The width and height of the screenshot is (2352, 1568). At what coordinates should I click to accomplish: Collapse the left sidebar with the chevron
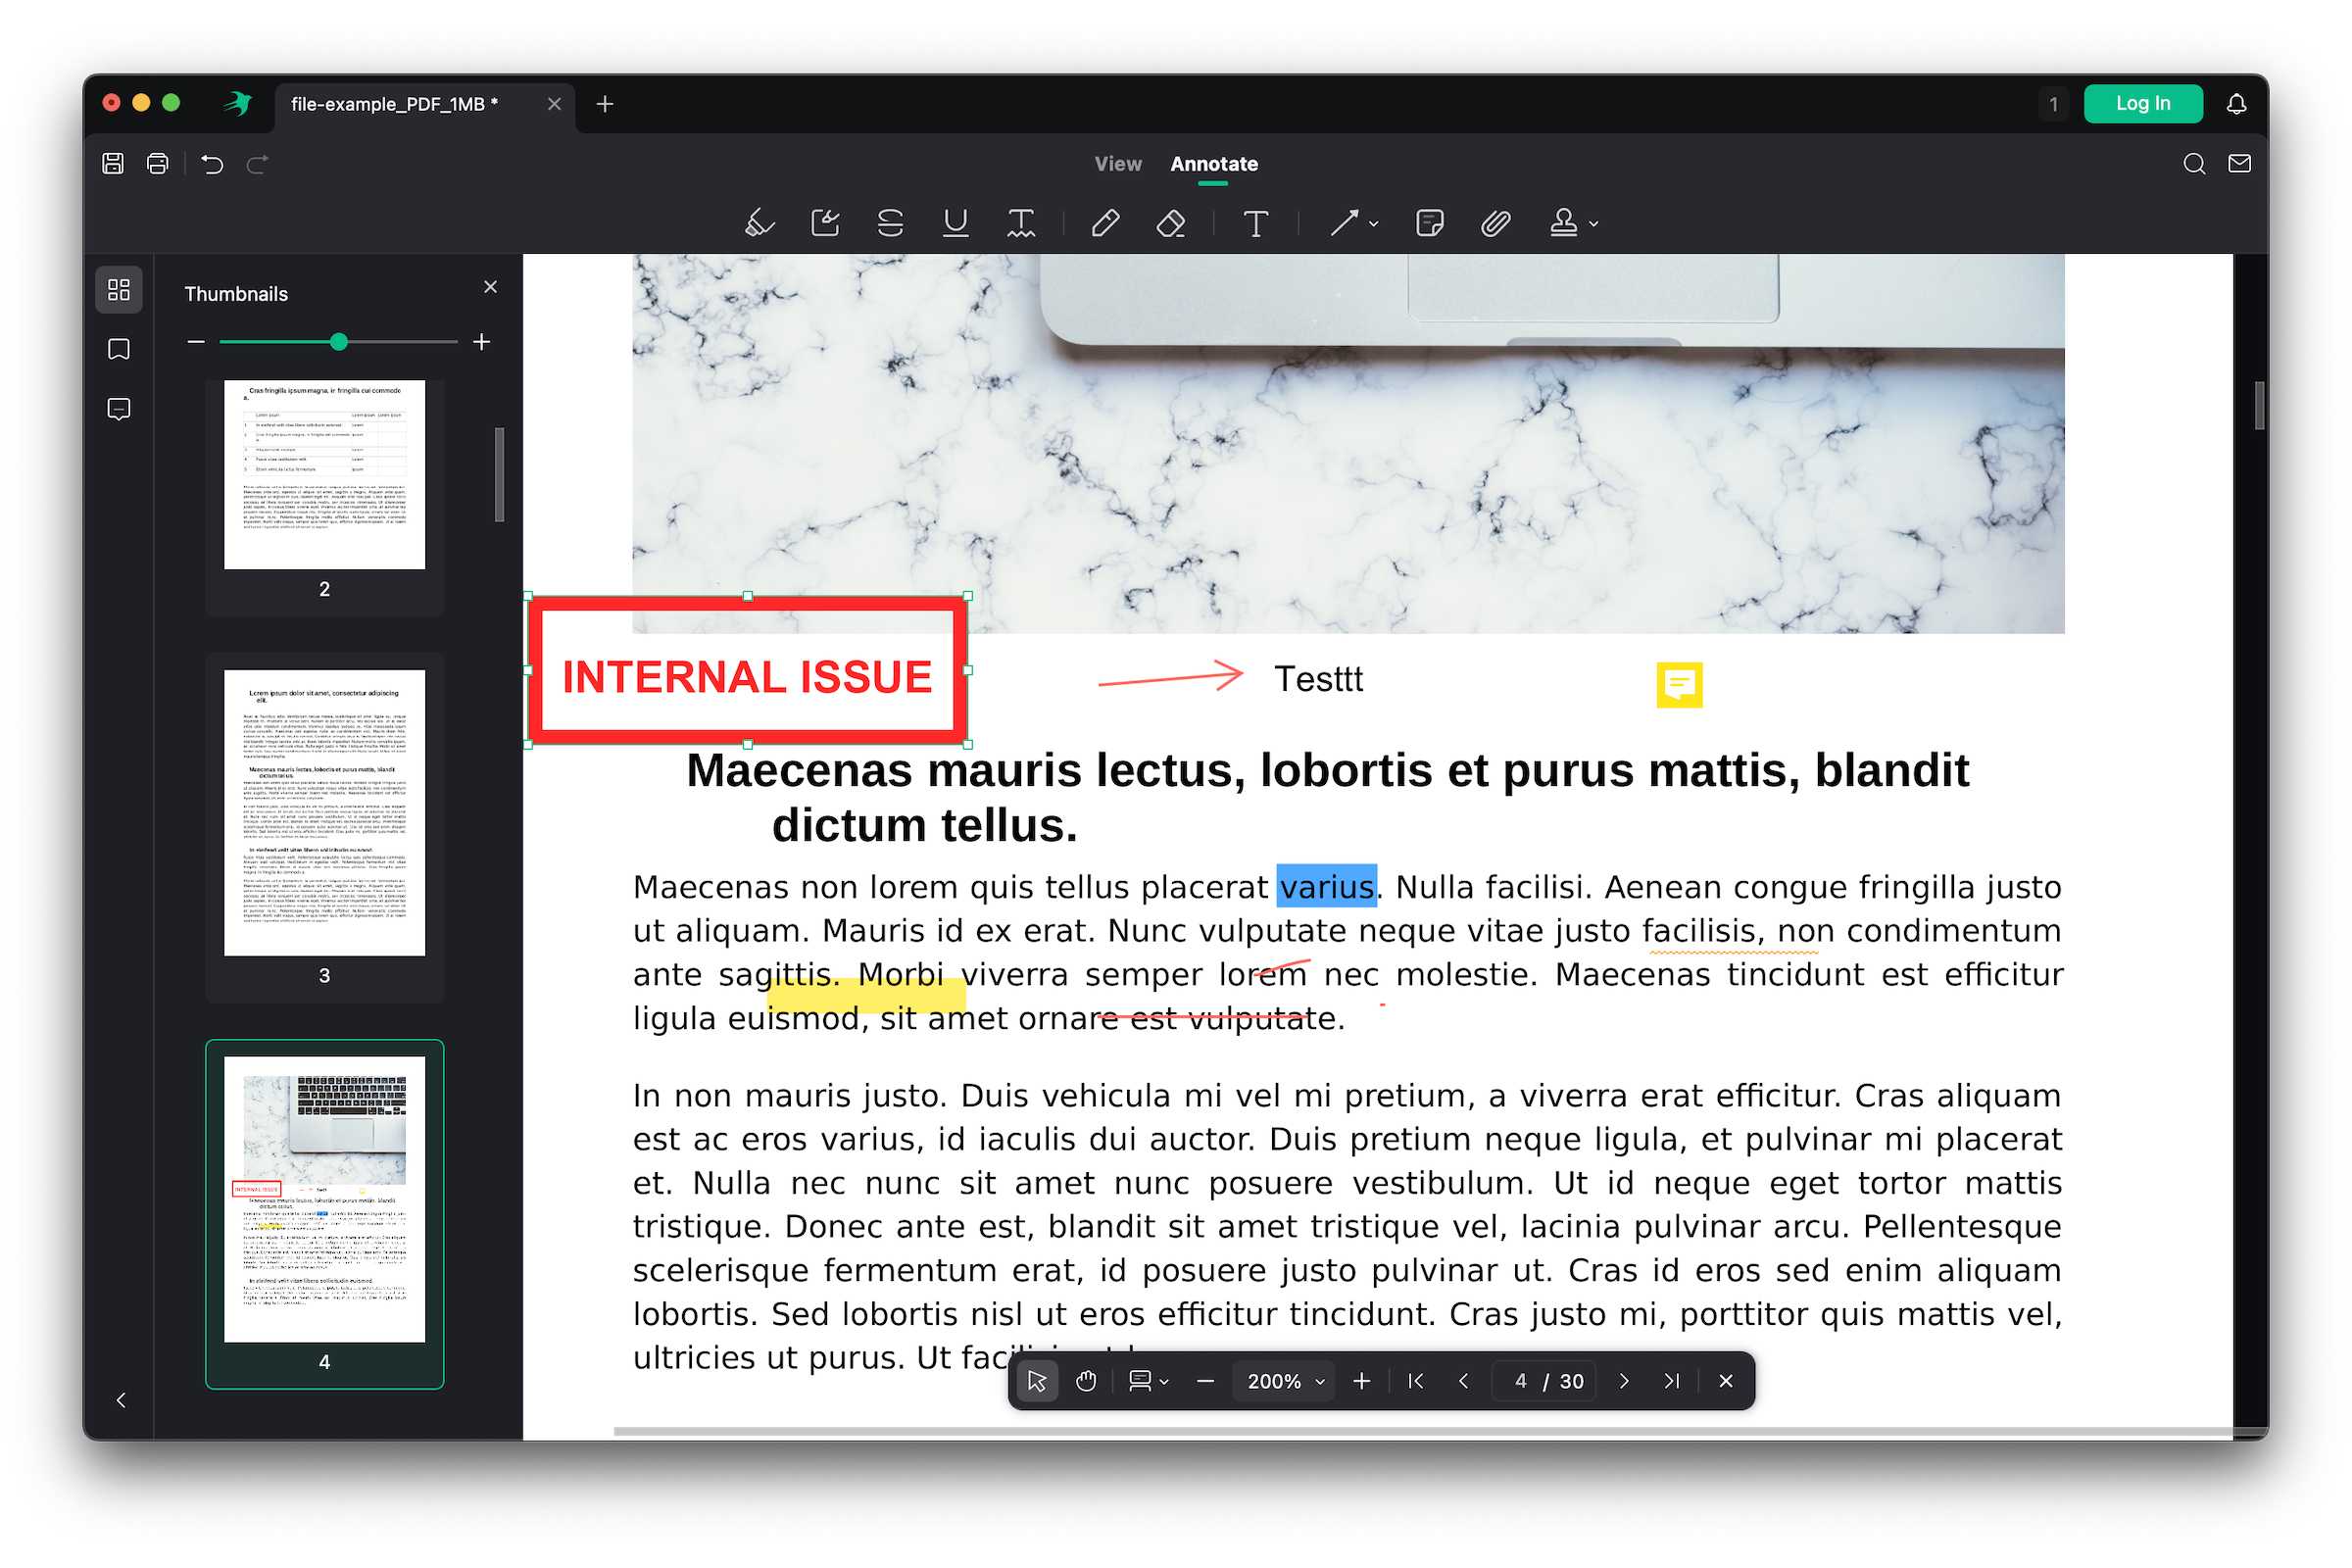pos(121,1400)
